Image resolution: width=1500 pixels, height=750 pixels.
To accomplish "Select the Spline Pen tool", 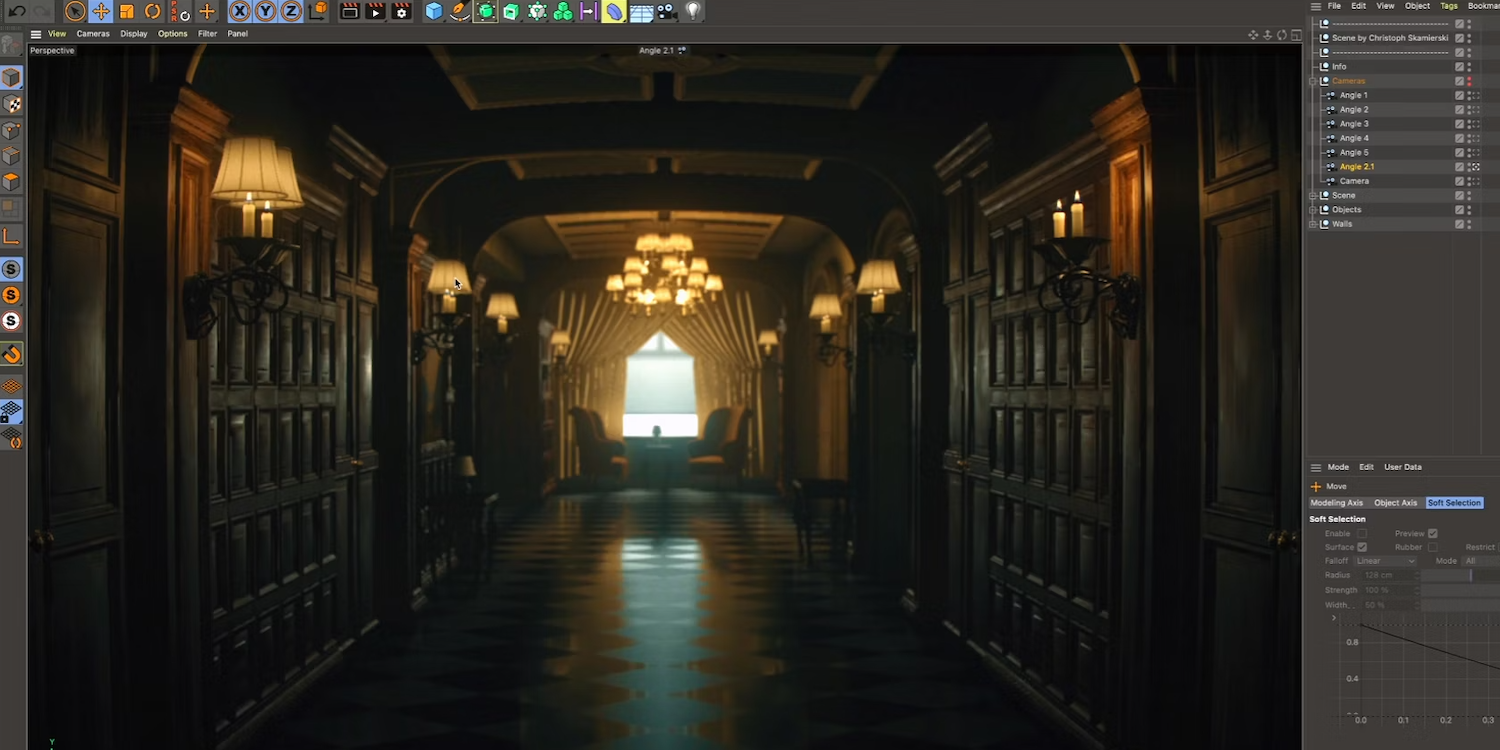I will coord(460,11).
